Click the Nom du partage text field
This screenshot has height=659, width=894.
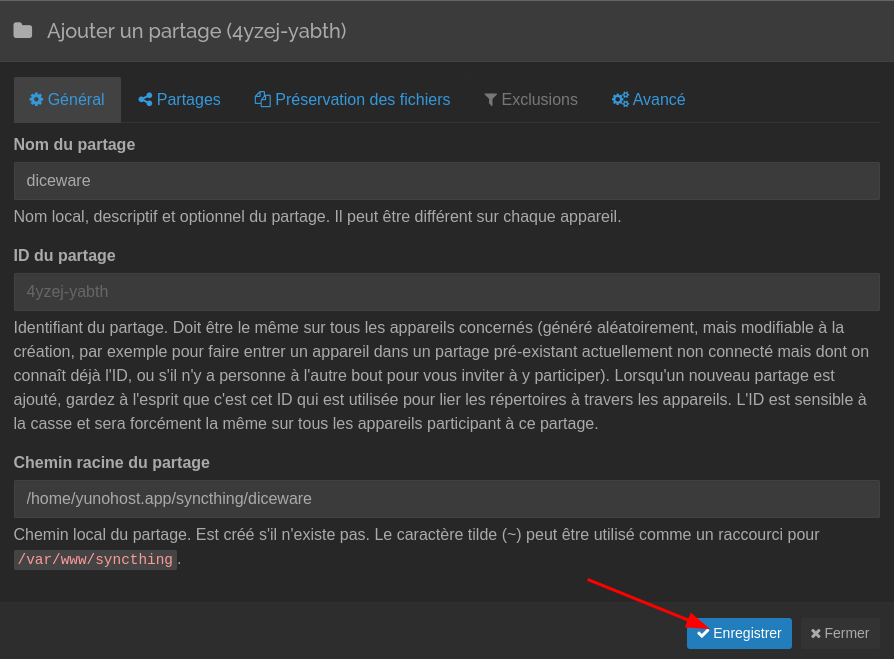(x=447, y=180)
